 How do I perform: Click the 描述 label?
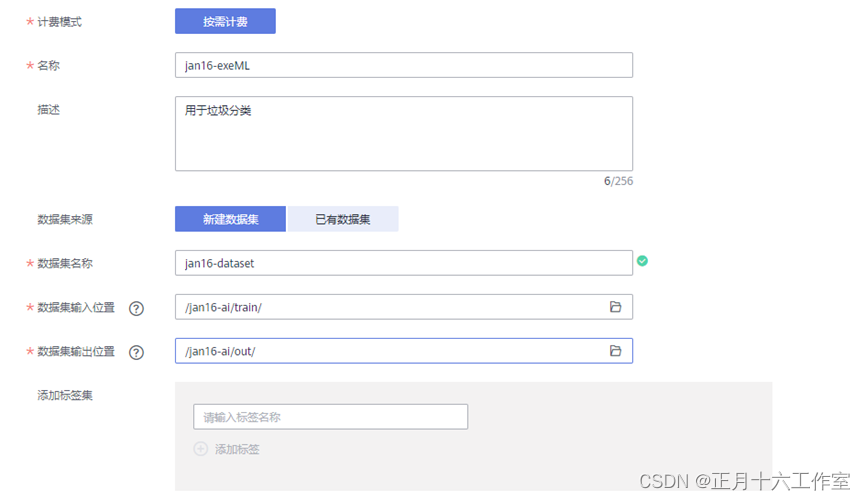point(49,110)
